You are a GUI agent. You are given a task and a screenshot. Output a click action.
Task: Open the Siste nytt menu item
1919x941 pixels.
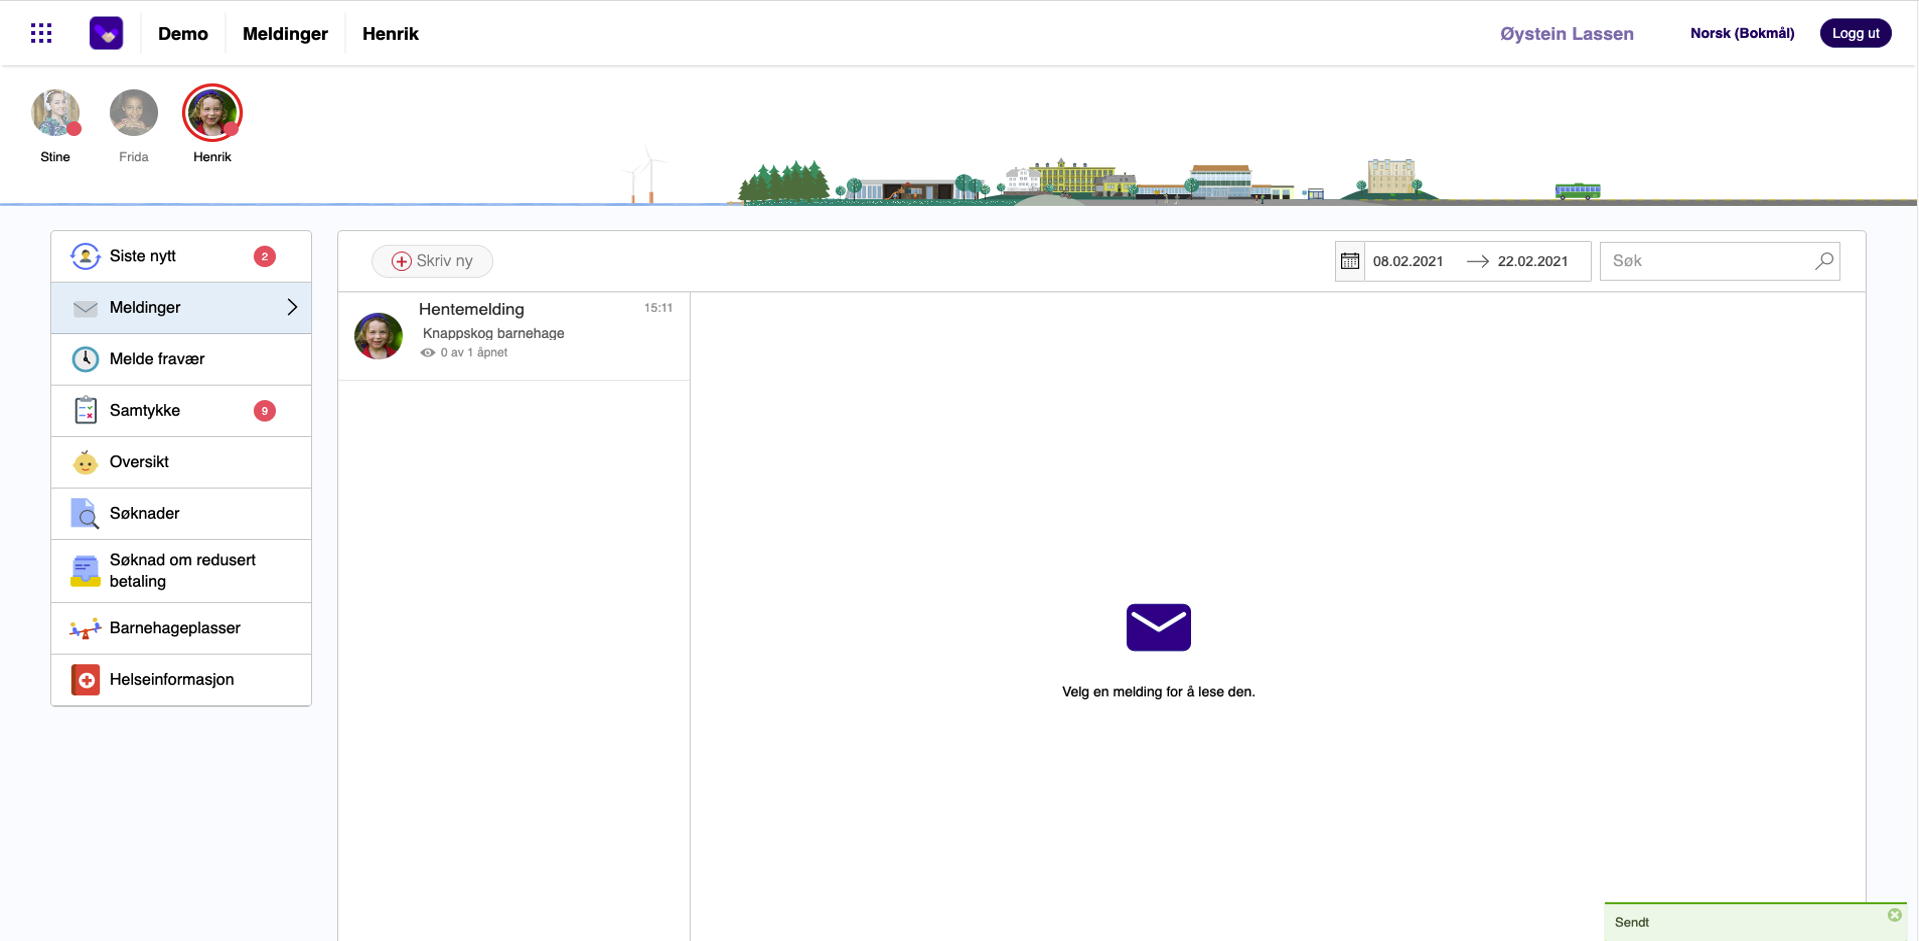pos(143,256)
